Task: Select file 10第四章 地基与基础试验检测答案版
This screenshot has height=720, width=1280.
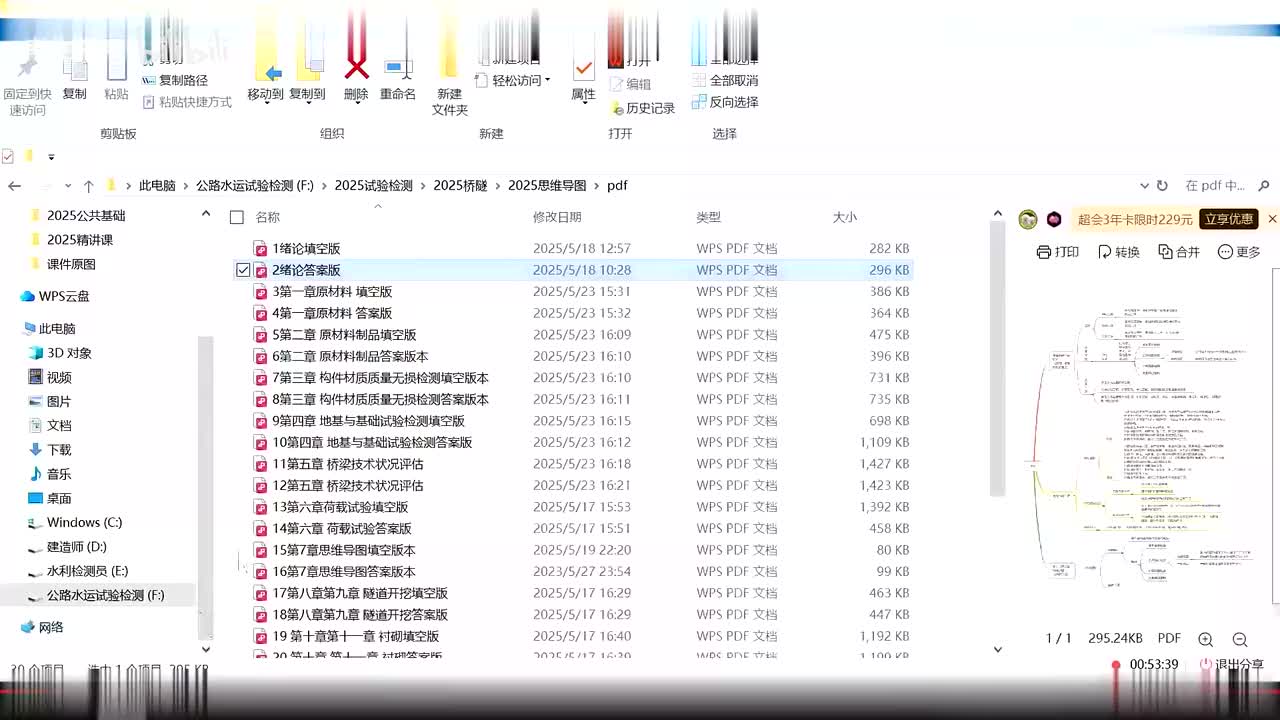Action: click(x=372, y=442)
